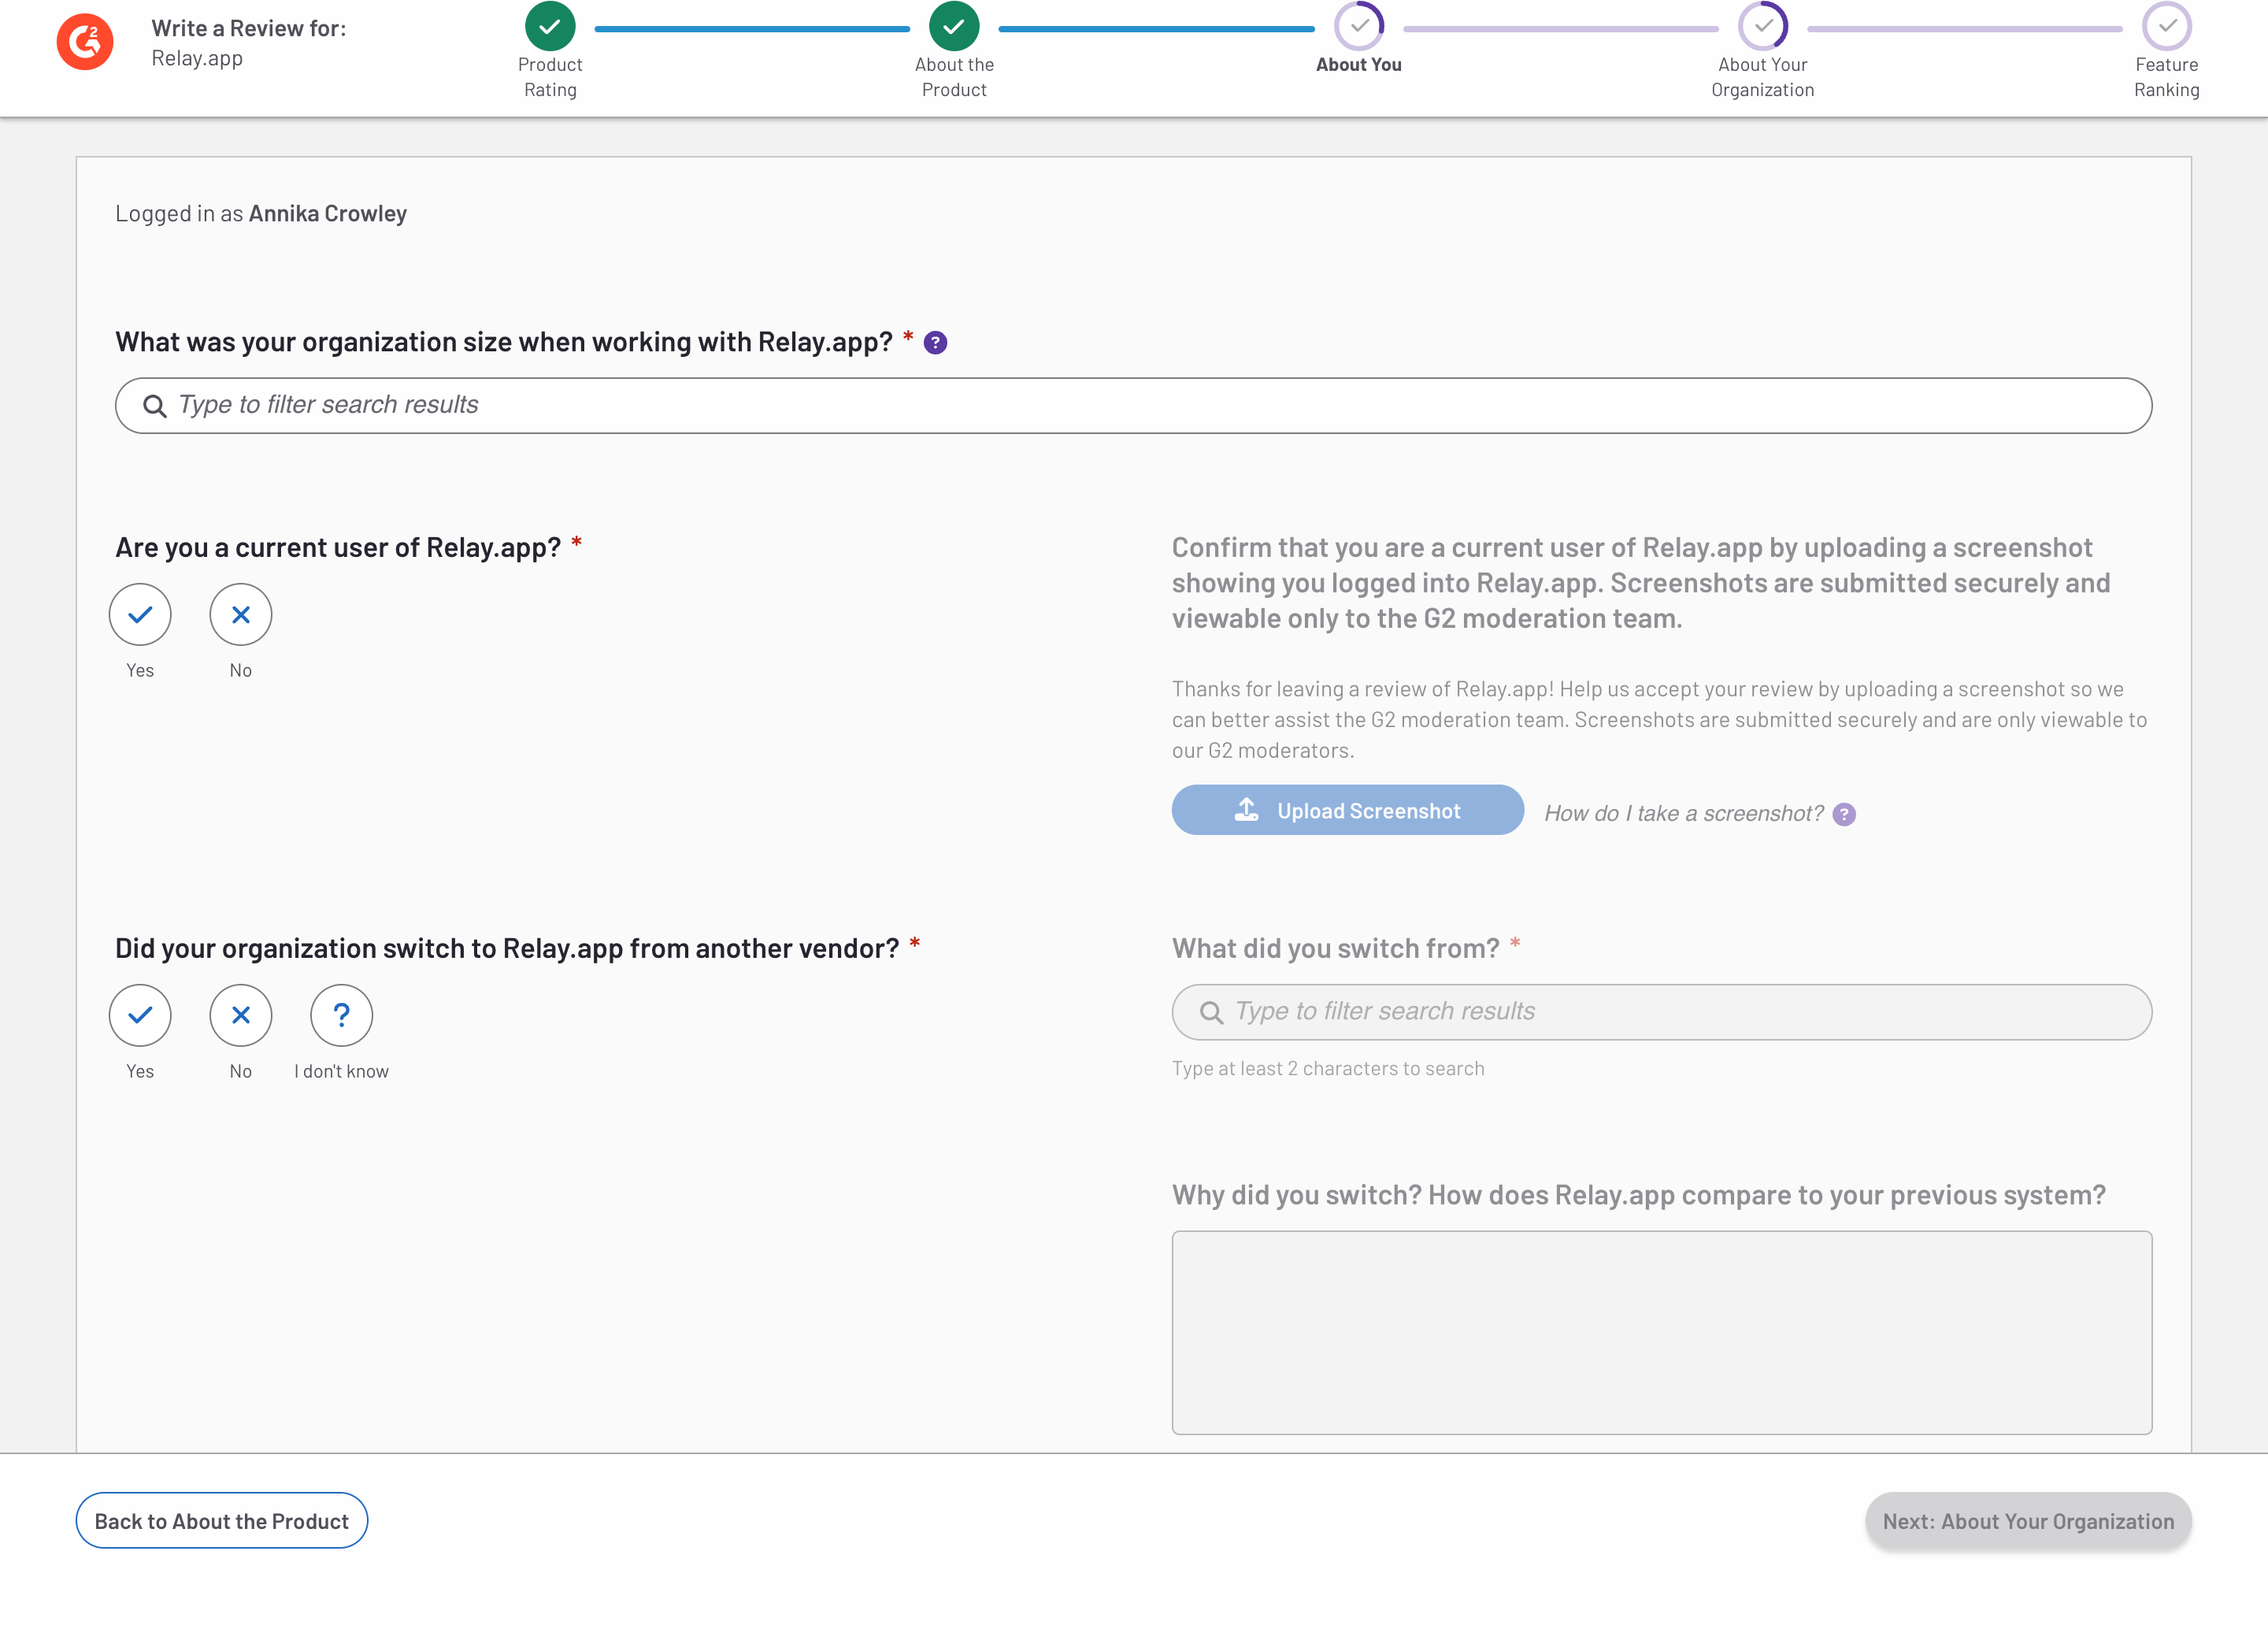This screenshot has height=1629, width=2268.
Task: Open the organization size help question icon
Action: coord(935,343)
